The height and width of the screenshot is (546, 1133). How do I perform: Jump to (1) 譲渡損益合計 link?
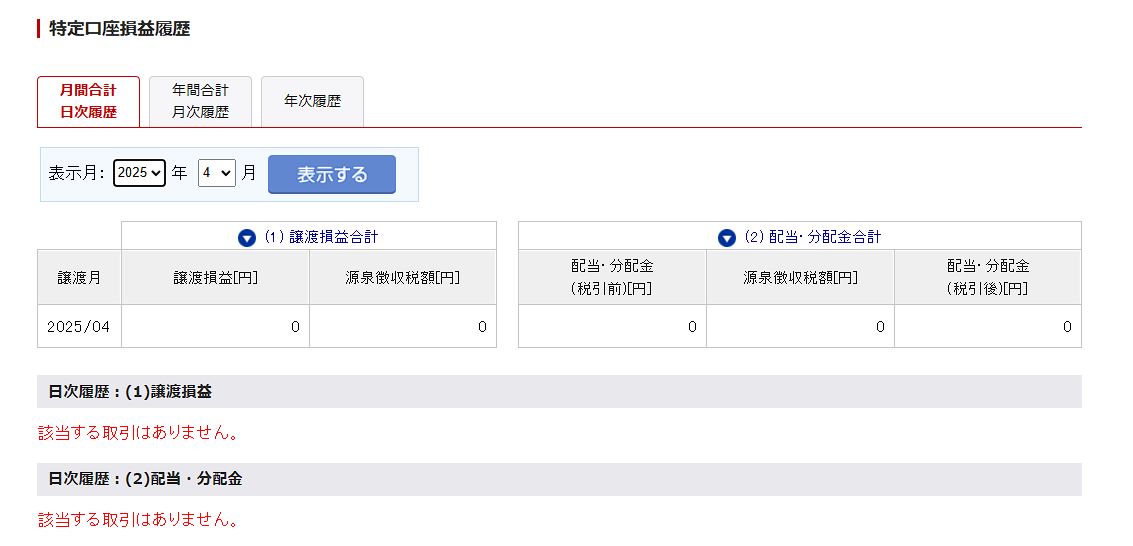tap(320, 237)
